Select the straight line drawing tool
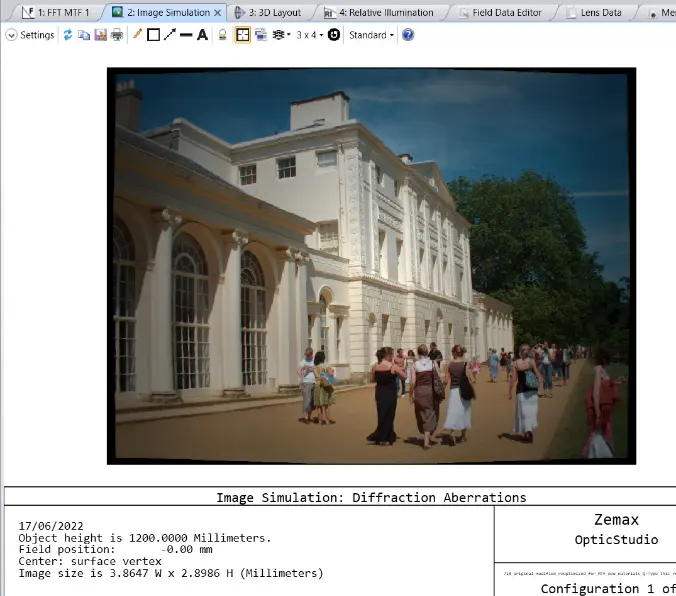This screenshot has height=596, width=676. pyautogui.click(x=185, y=35)
